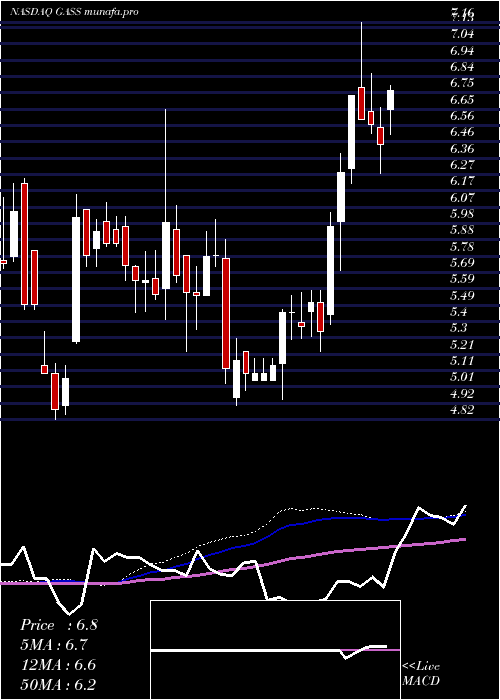Click the 5.69 price axis label
500x700 pixels.
(x=462, y=262)
